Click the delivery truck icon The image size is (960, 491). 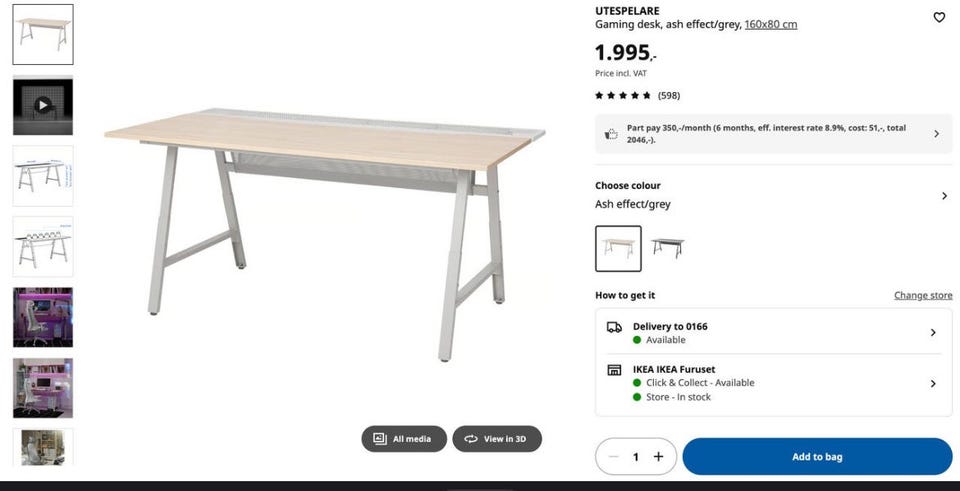click(x=614, y=327)
